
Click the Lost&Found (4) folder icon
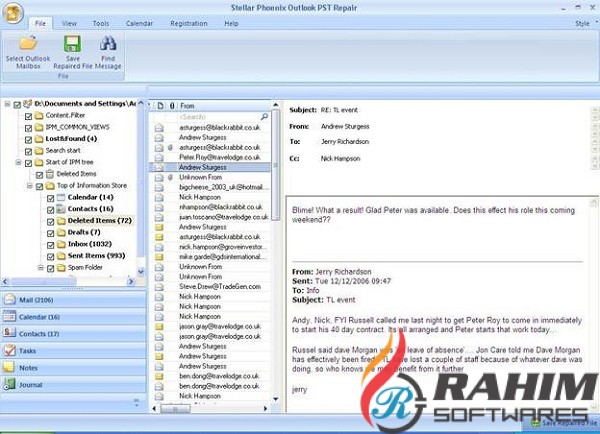[x=39, y=139]
